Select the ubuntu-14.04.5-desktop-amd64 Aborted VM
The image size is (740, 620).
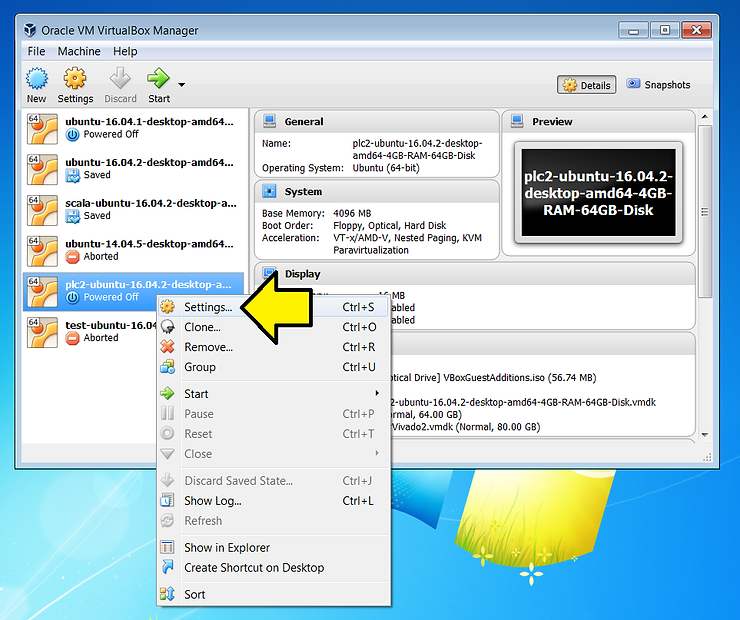[x=134, y=251]
